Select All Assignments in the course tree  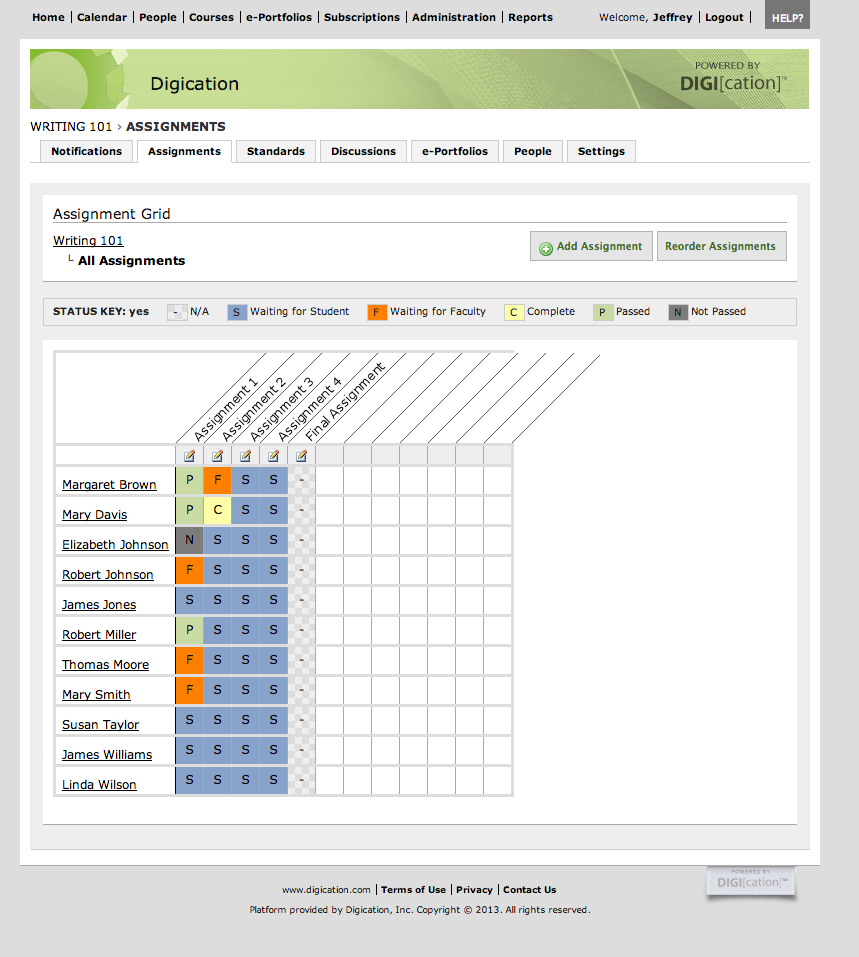coord(131,260)
